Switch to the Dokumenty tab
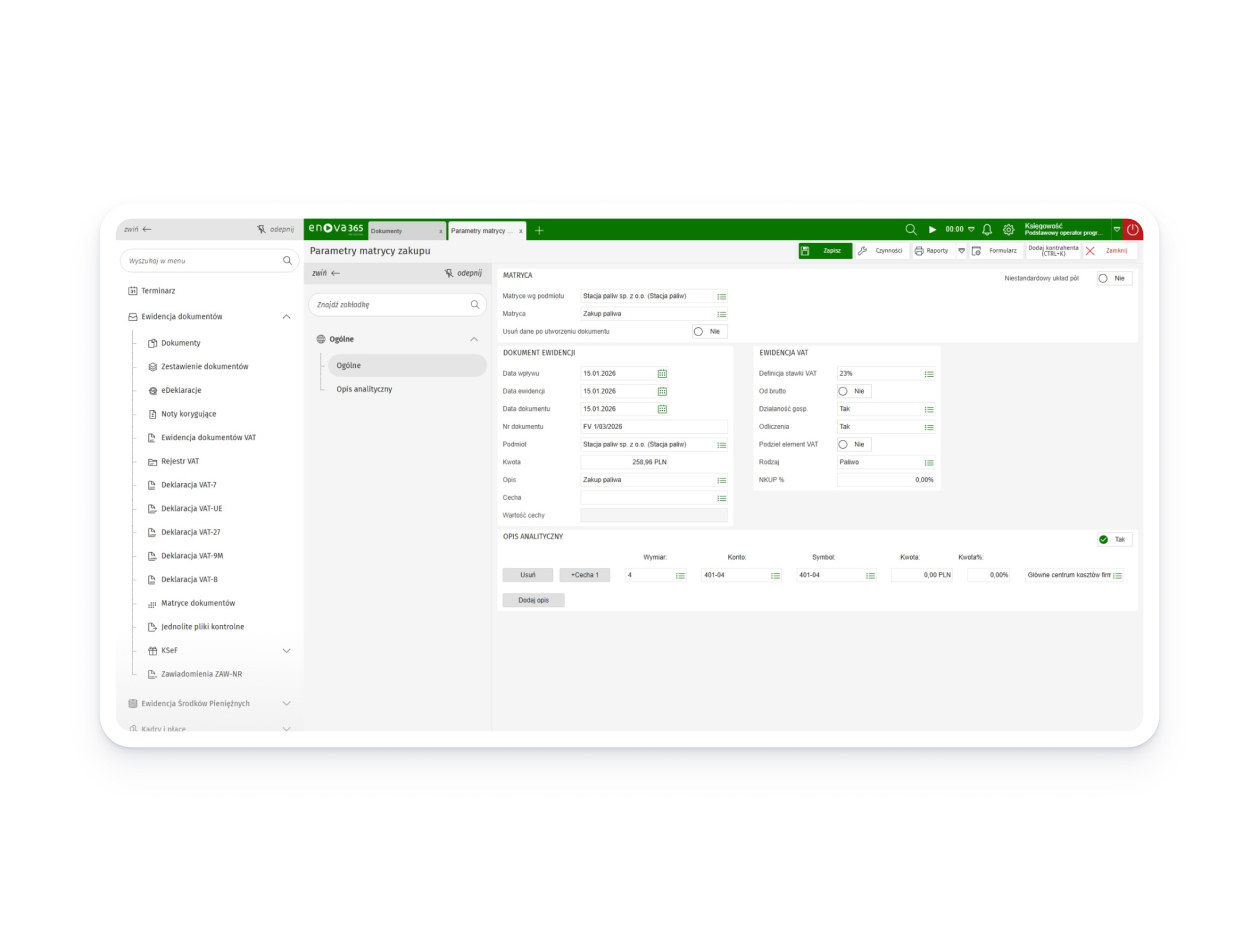This screenshot has width=1260, height=950. 407,231
